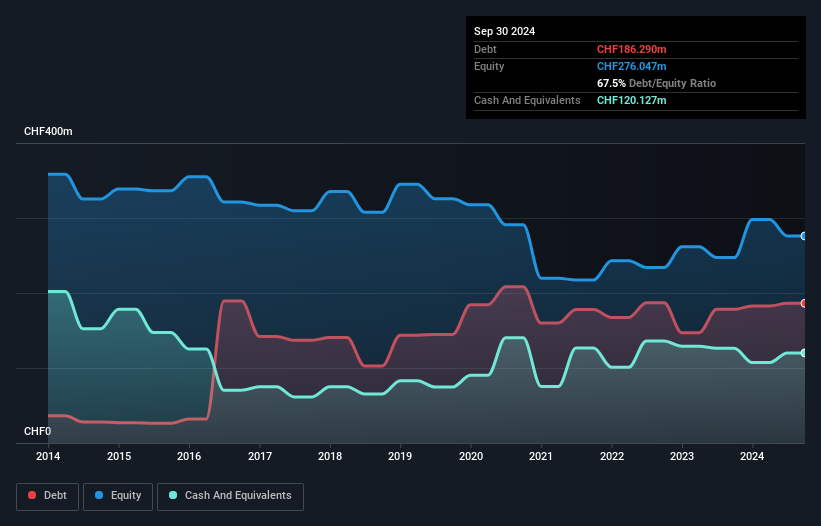Click the 2024 x-axis label

pos(752,456)
